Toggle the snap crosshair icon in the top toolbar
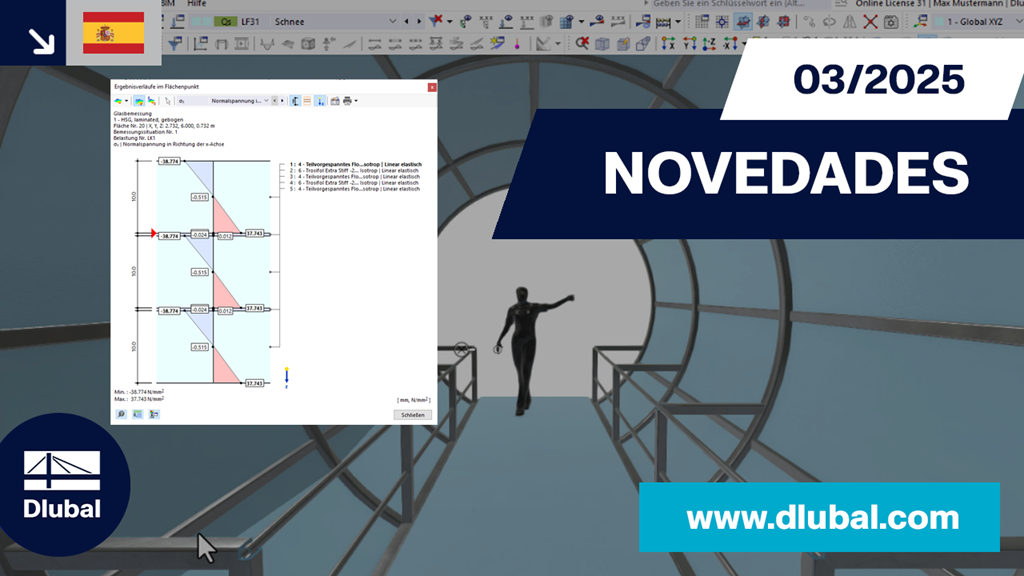Screen dimensions: 1024x576 coord(722,22)
